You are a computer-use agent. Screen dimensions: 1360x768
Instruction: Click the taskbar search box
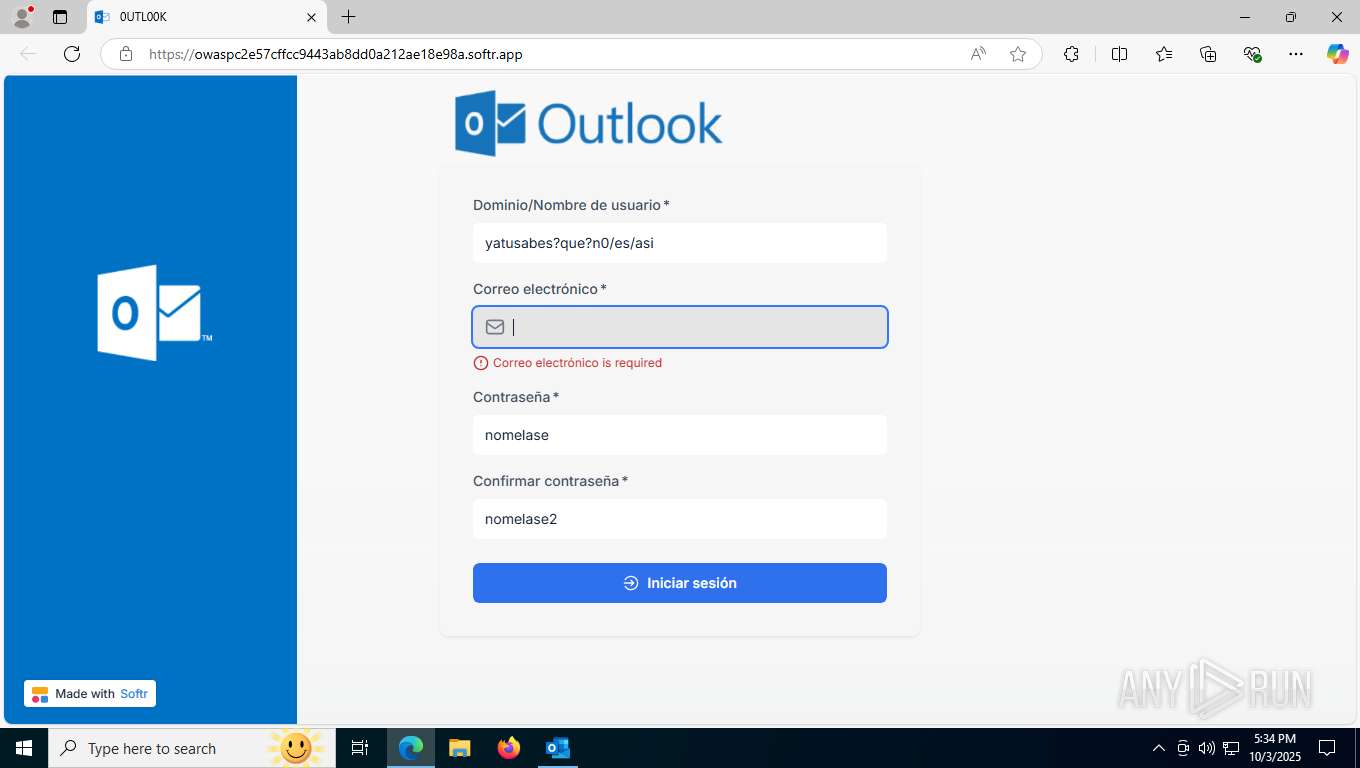190,748
